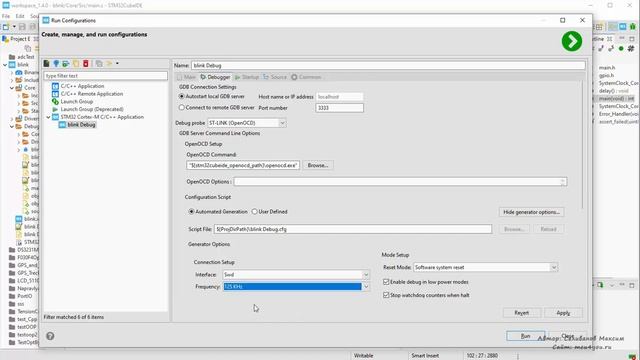Open File menu in STM32CubeIDE window
Screen dimensions: 640x360
6,16
